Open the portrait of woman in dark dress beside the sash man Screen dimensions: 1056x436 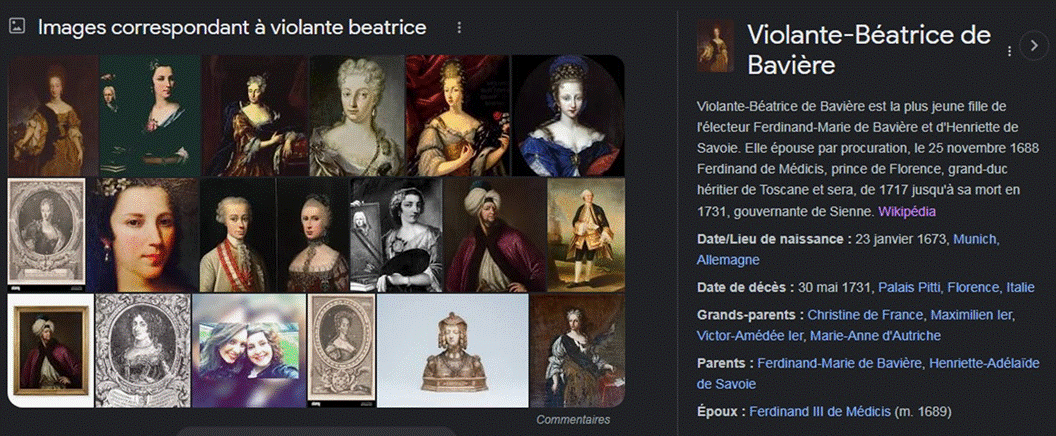click(x=312, y=235)
